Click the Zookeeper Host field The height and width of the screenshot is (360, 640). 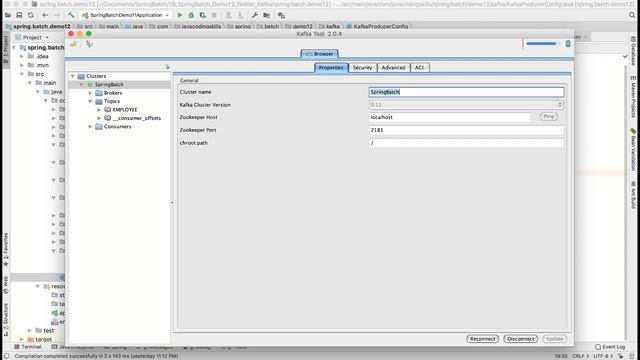pyautogui.click(x=449, y=117)
